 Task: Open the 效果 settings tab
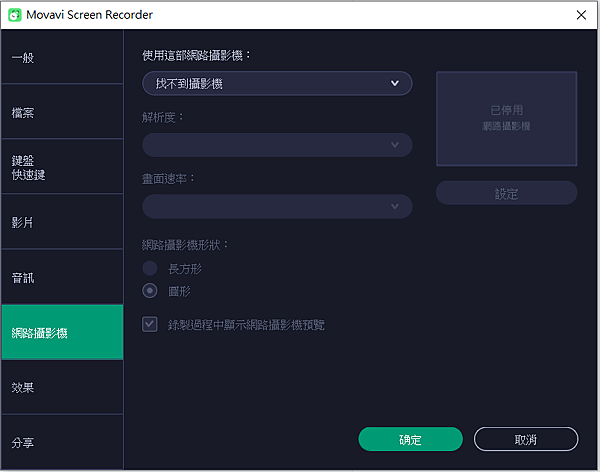coord(62,387)
